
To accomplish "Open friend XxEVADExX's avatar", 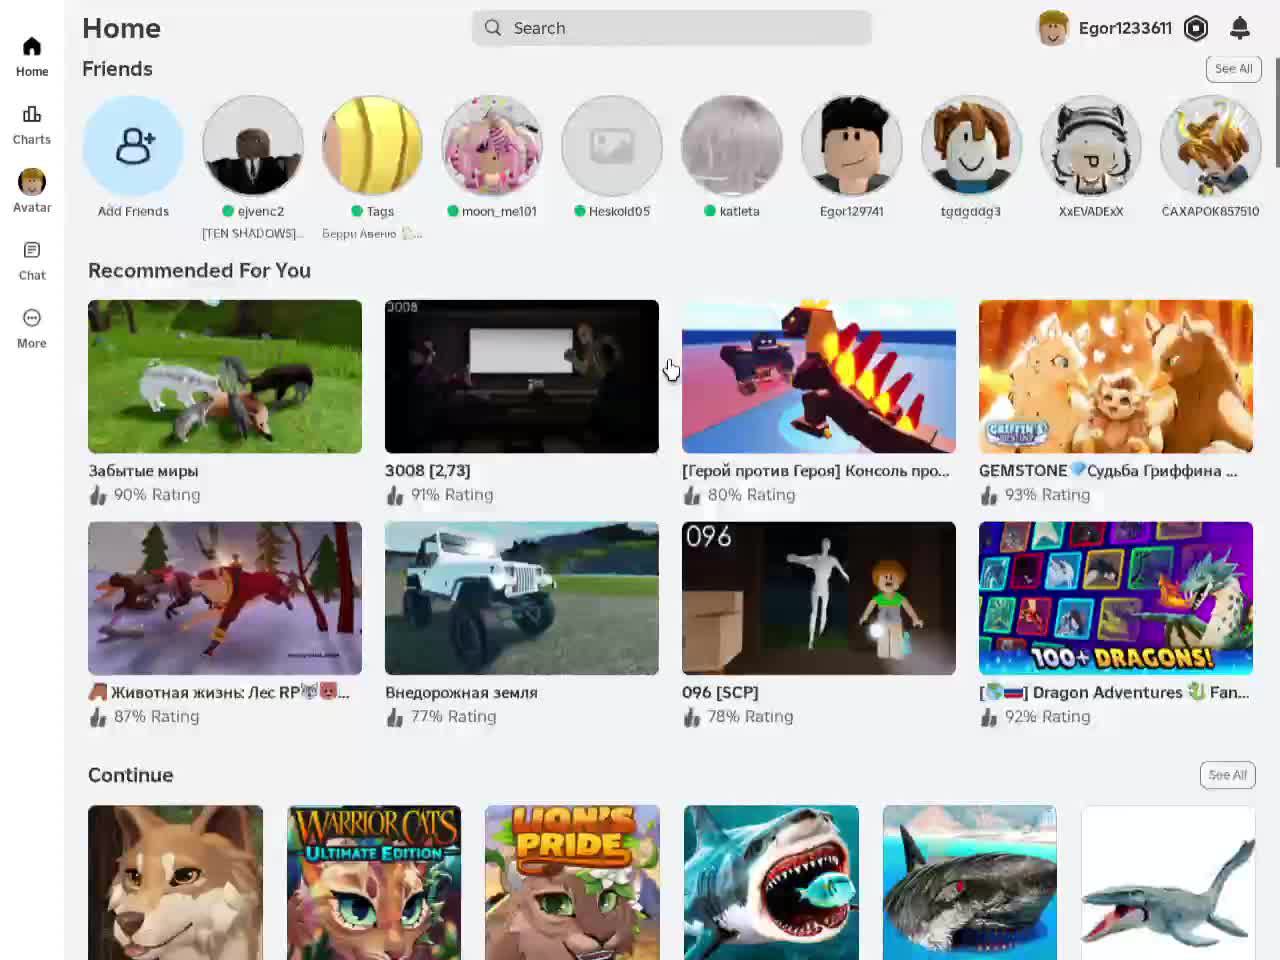I will 1091,146.
